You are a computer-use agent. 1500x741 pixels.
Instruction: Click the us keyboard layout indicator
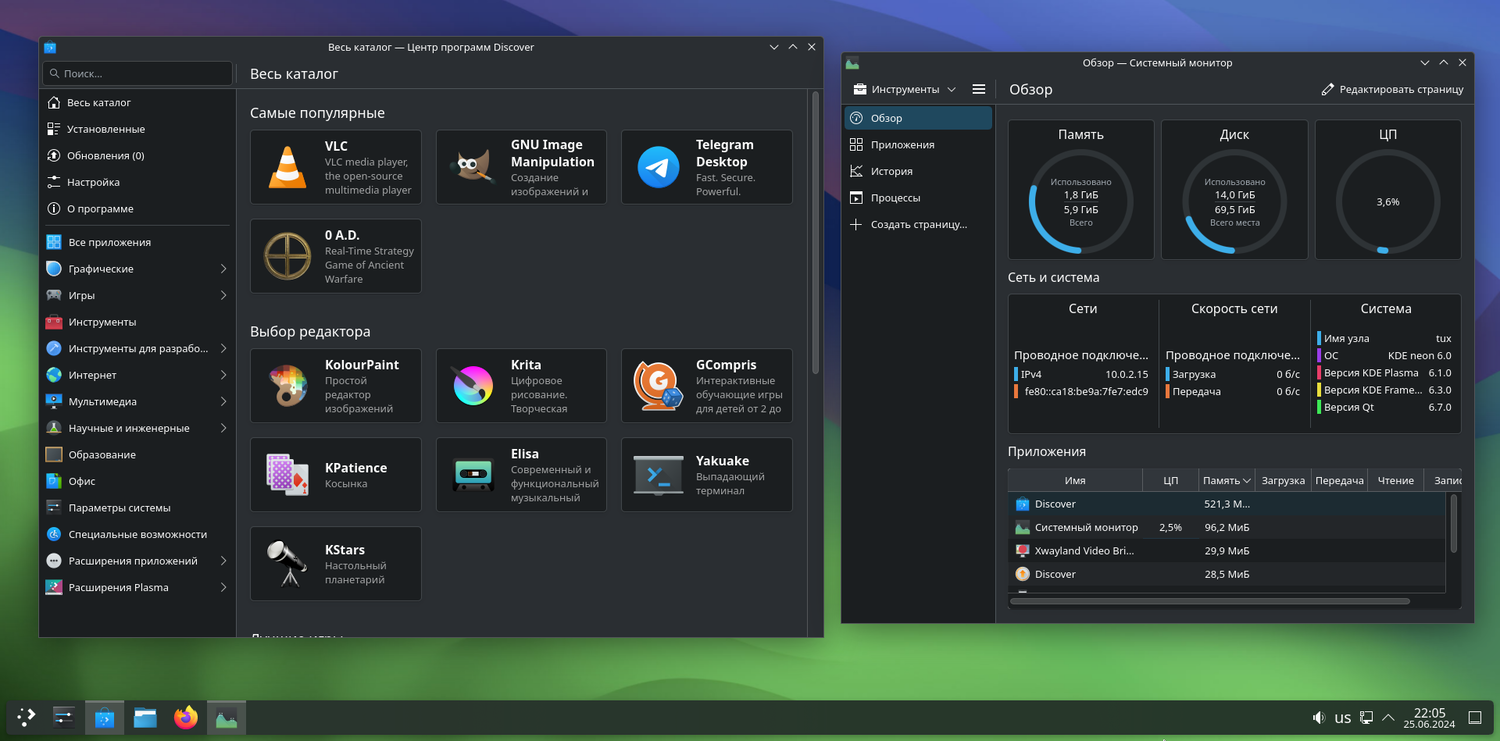pyautogui.click(x=1343, y=718)
